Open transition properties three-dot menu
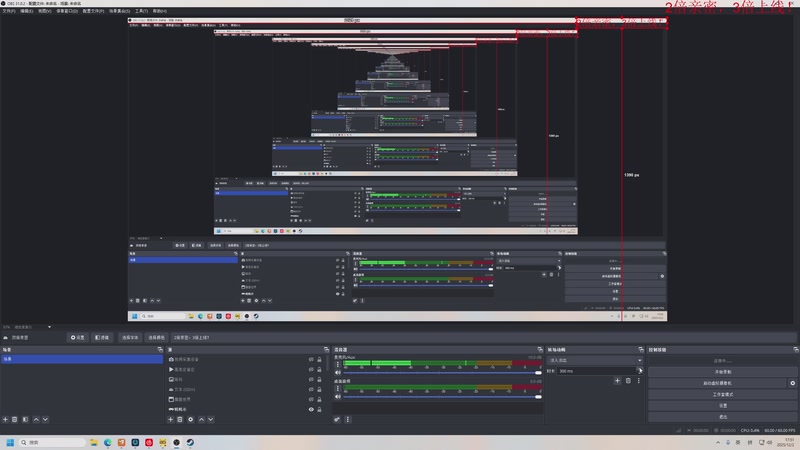The height and width of the screenshot is (450, 800). [638, 381]
